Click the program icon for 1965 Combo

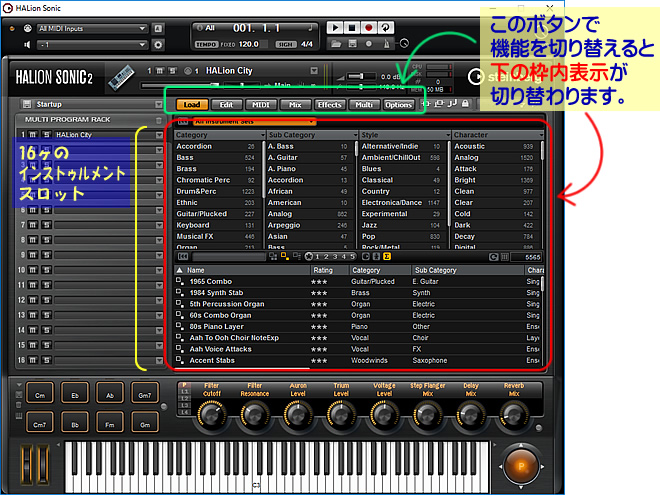[x=180, y=281]
